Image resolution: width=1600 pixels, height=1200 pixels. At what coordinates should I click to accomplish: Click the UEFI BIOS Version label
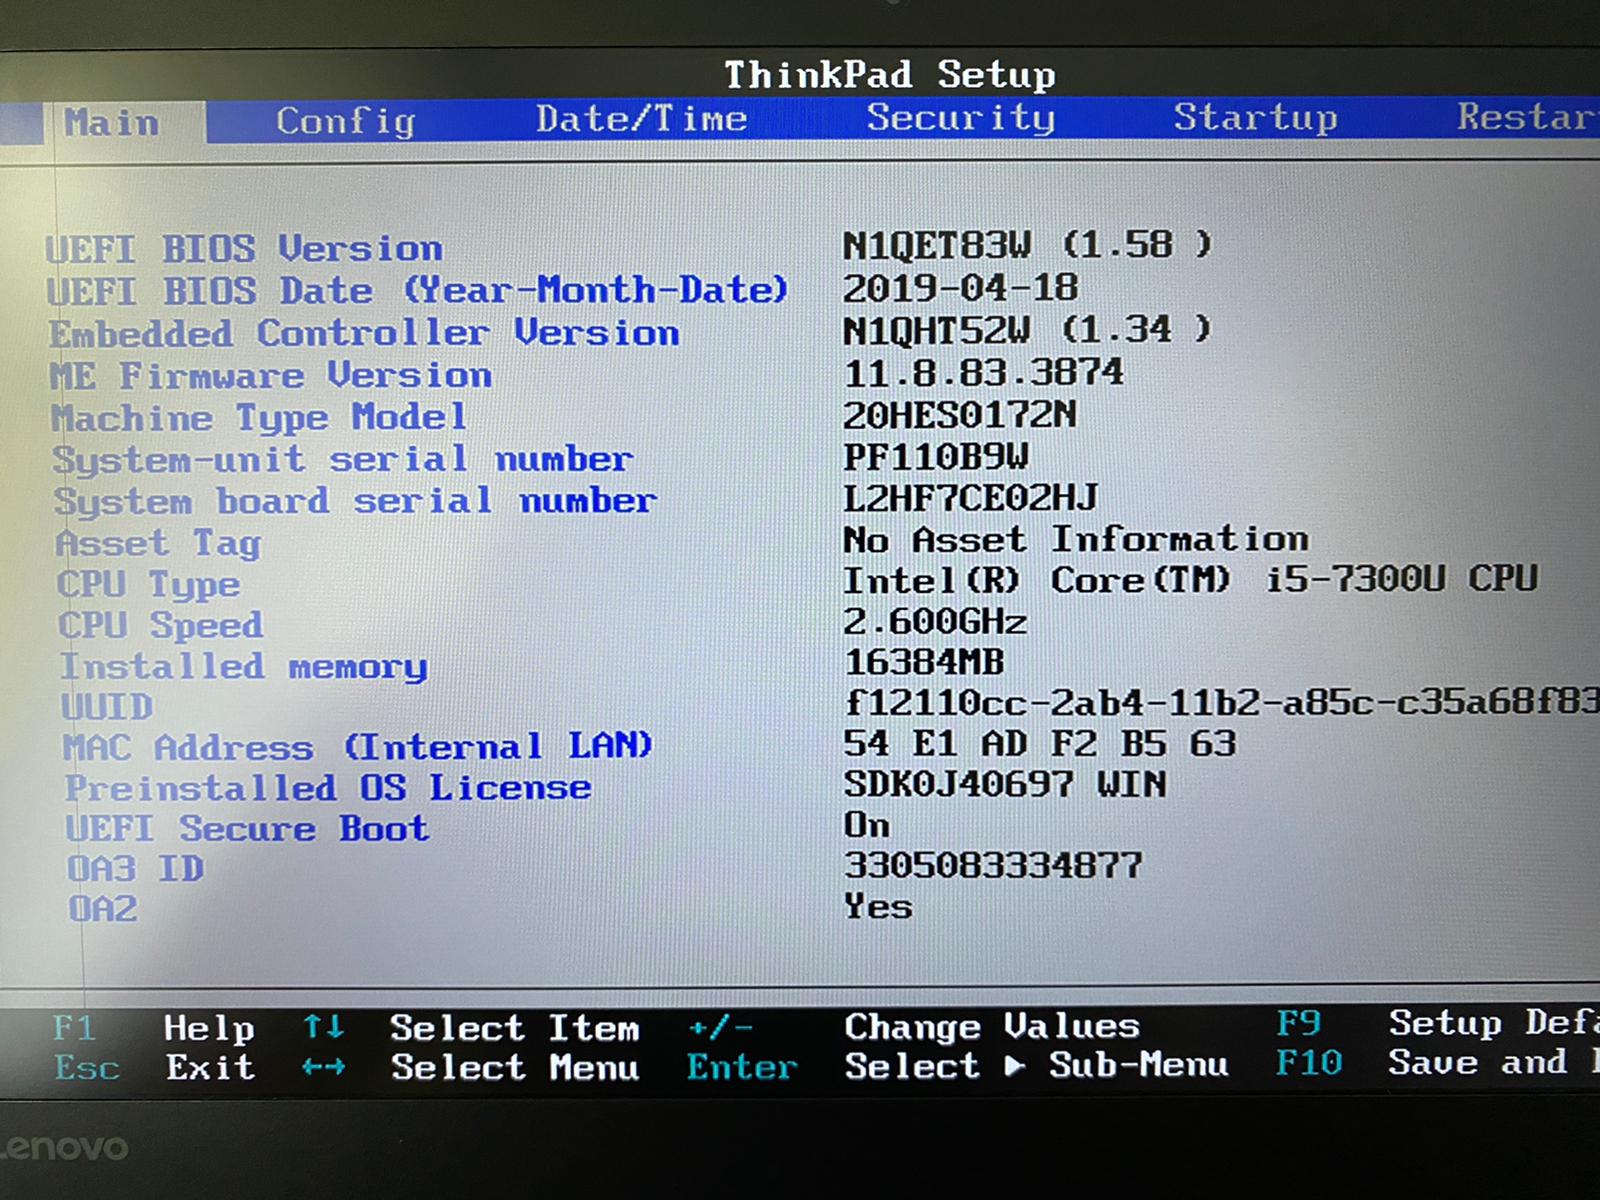244,248
